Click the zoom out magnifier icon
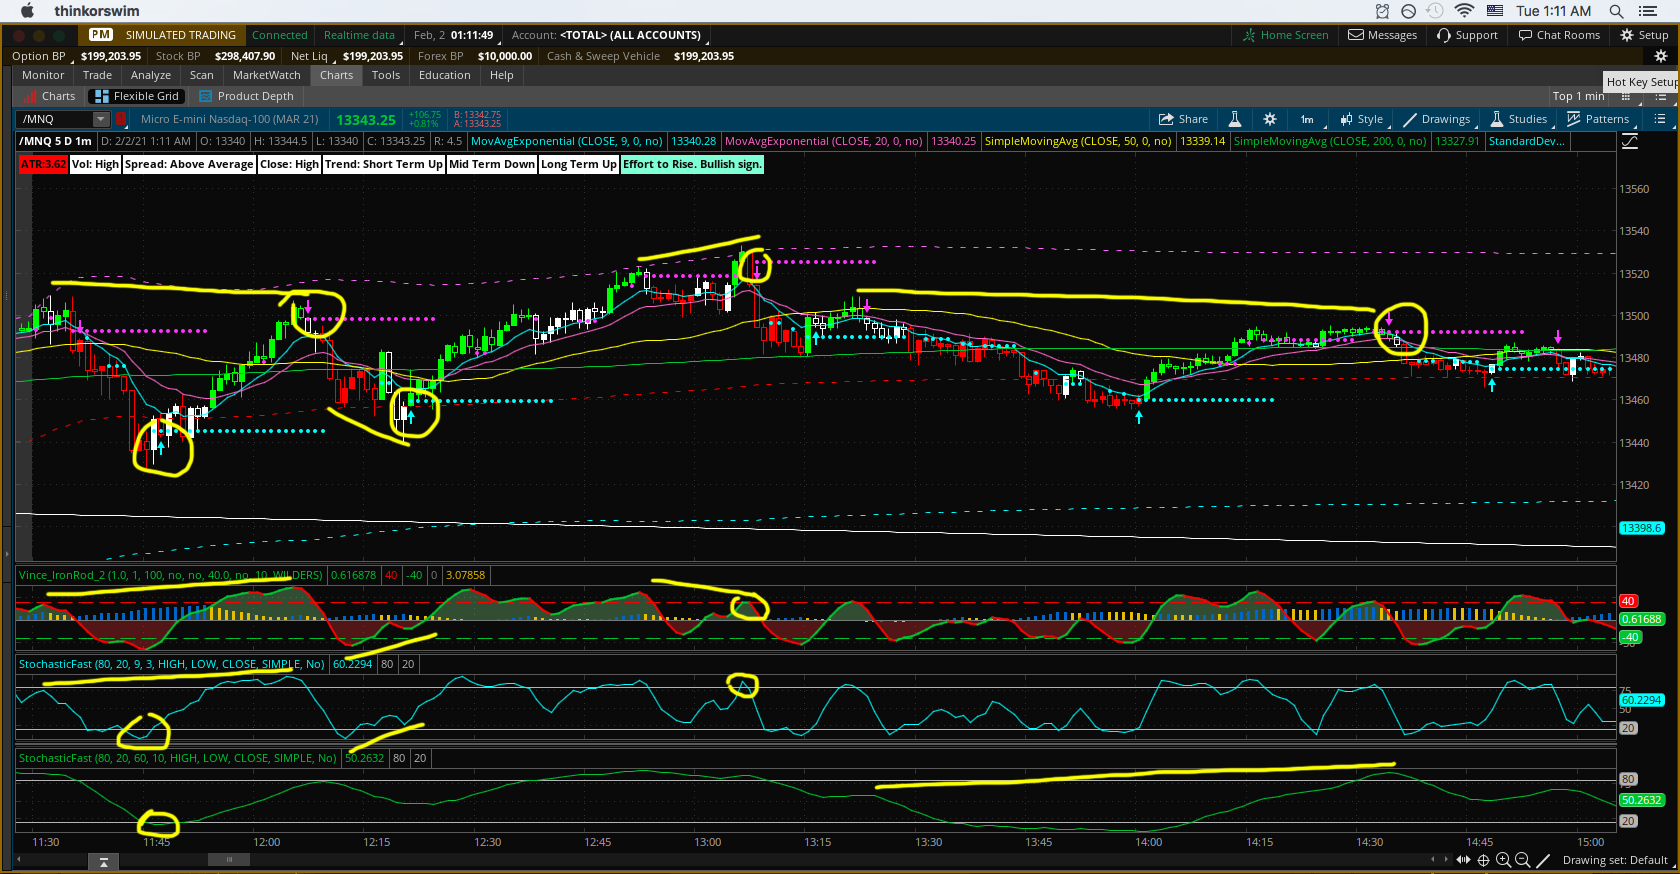Screen dimensions: 1680x874 tap(1522, 860)
